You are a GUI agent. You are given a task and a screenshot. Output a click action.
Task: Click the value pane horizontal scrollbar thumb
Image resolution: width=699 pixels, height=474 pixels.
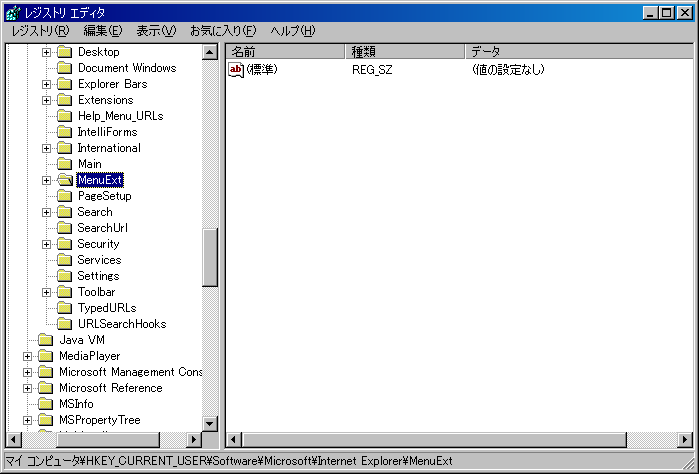434,440
